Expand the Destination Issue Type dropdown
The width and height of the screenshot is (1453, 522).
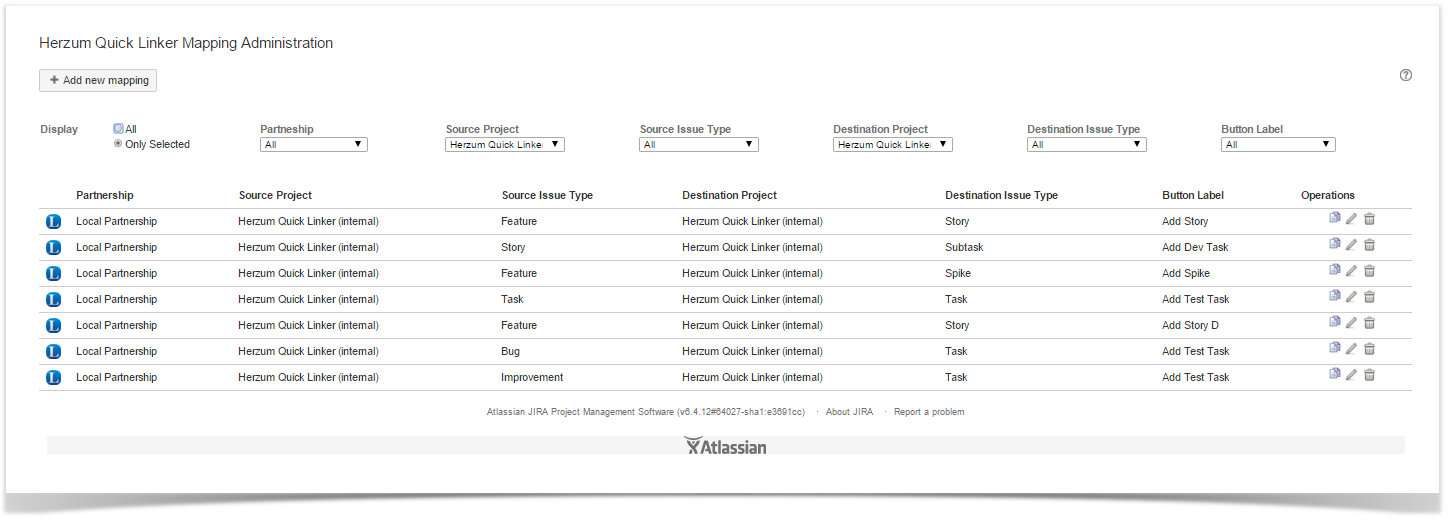click(1086, 145)
